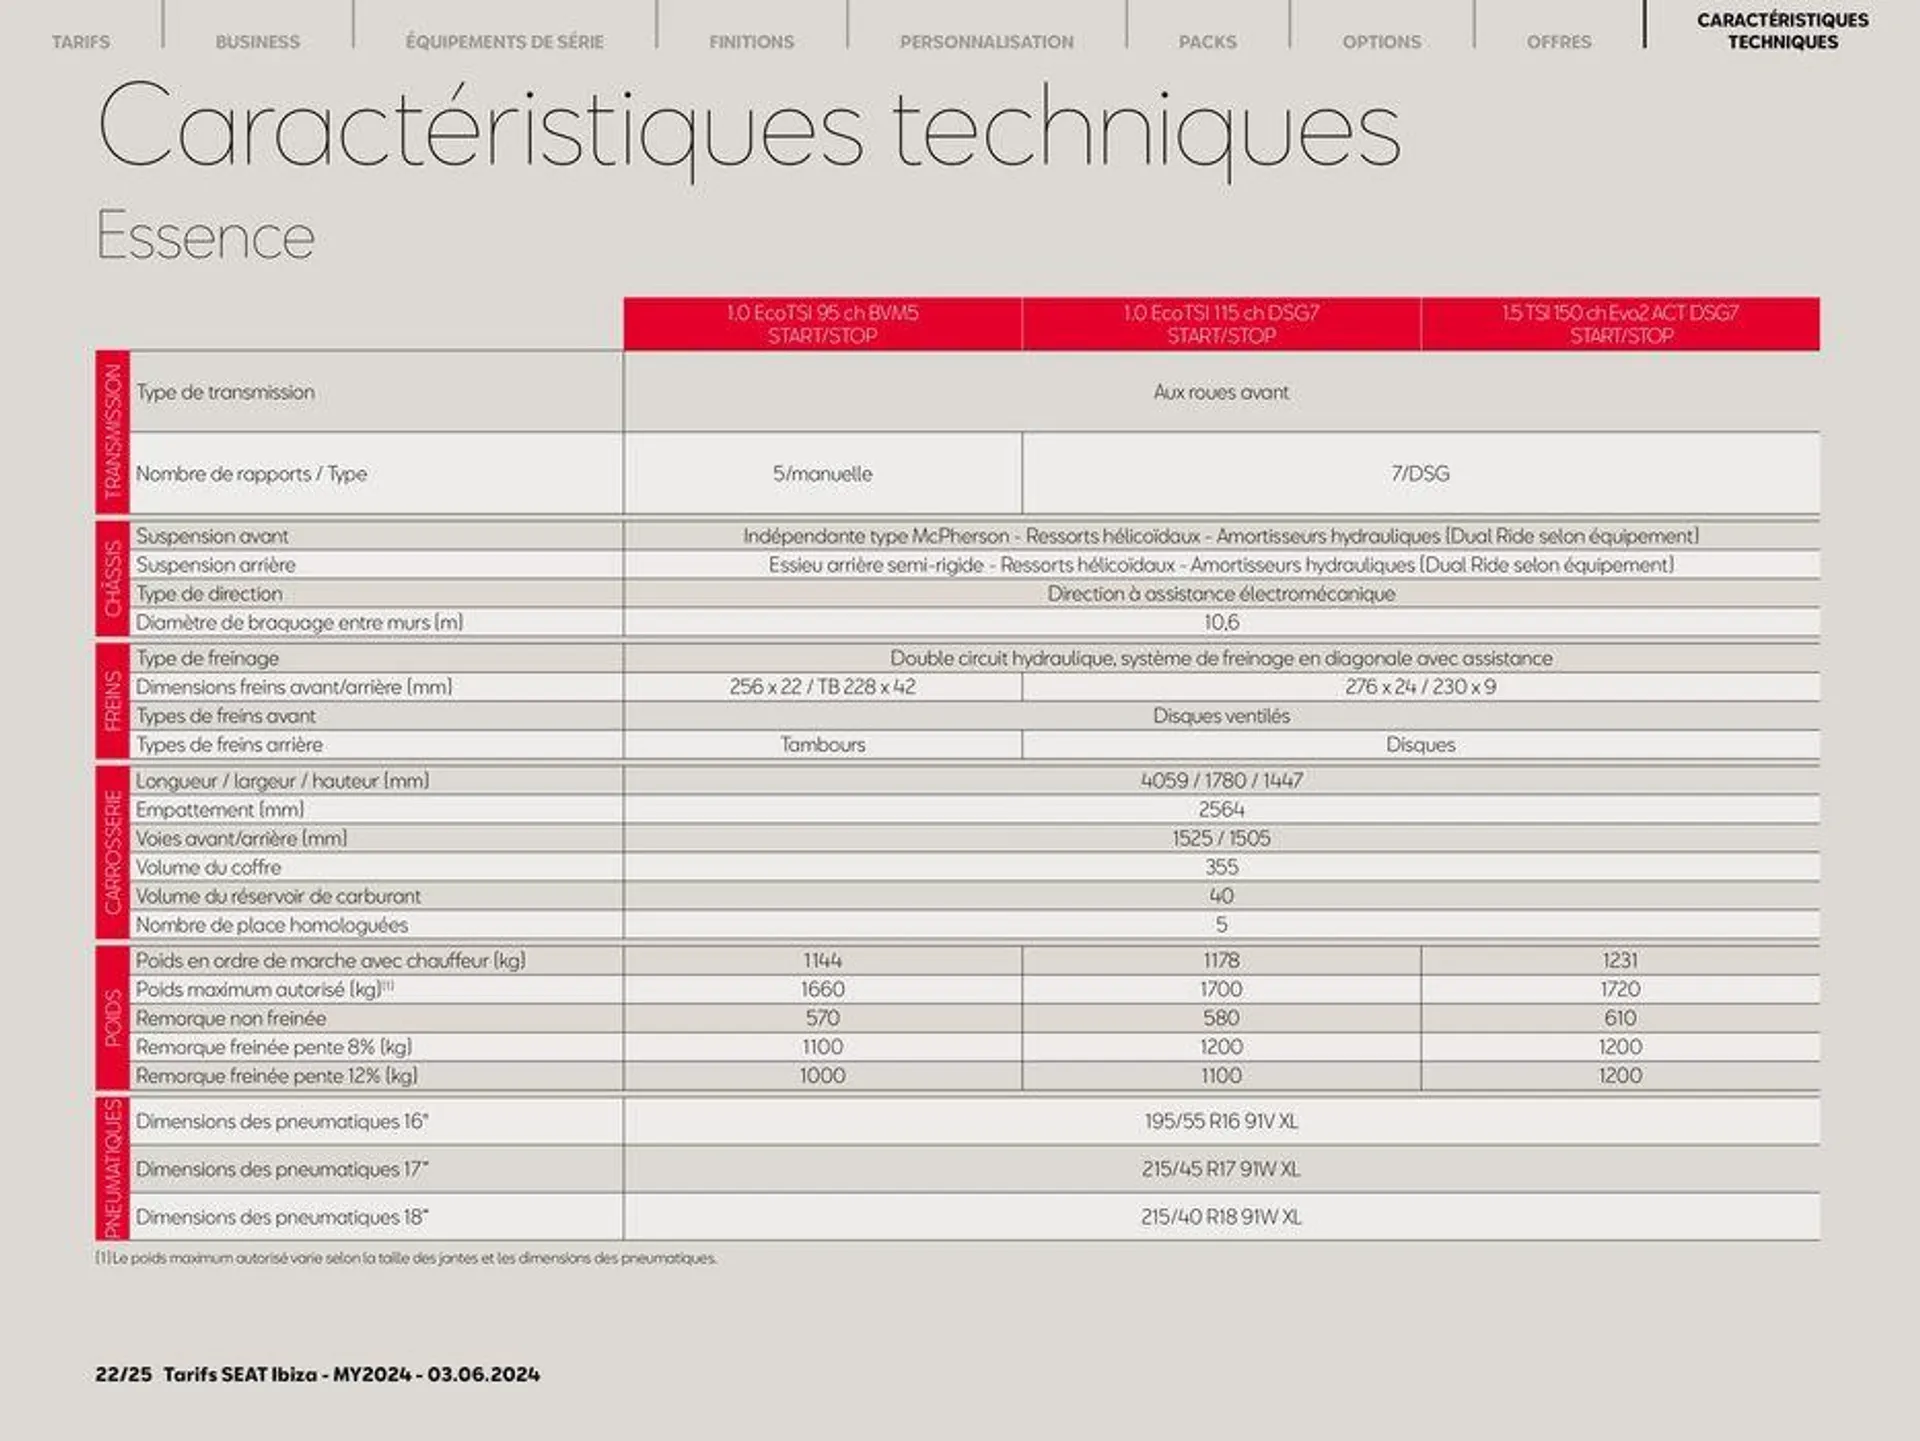
Task: Click the '10,6' turning diameter value
Action: point(1221,622)
